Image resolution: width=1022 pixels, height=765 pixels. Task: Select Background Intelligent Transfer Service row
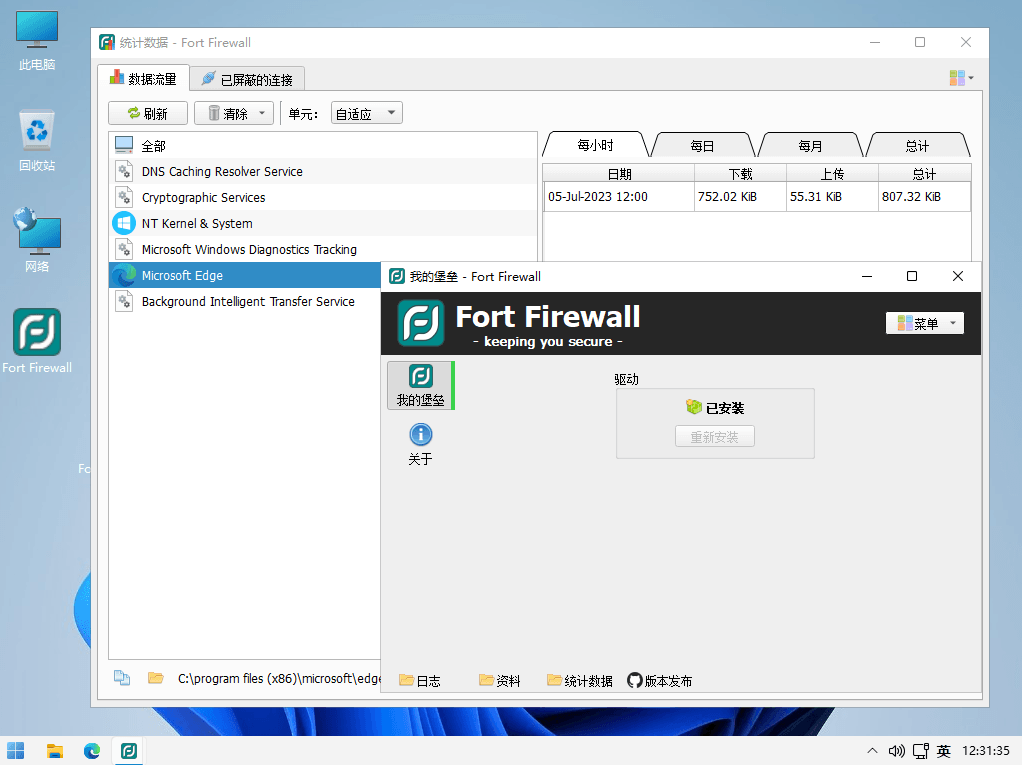245,302
